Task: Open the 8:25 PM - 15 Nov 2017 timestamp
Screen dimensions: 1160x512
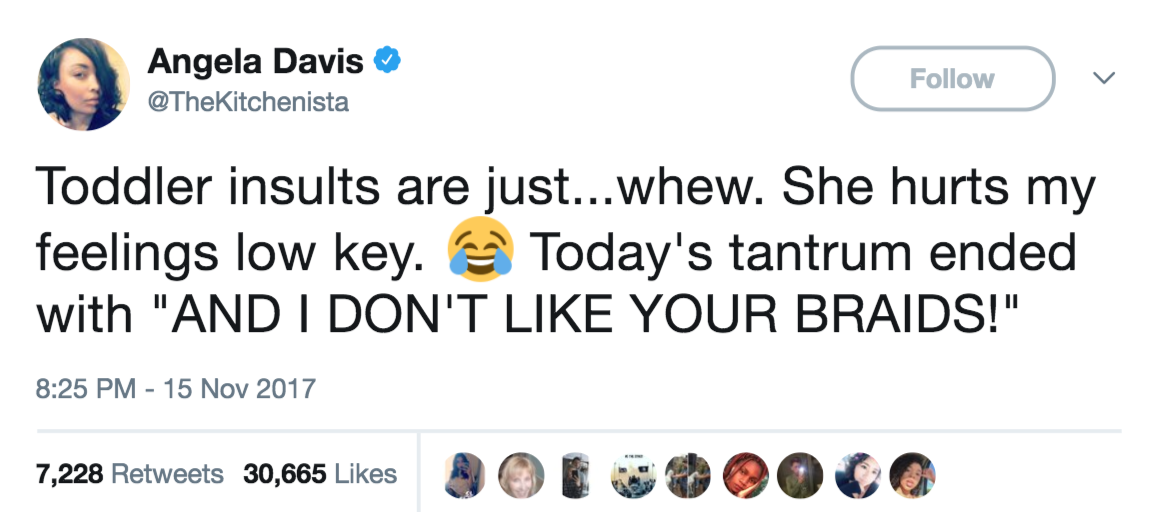Action: (175, 387)
